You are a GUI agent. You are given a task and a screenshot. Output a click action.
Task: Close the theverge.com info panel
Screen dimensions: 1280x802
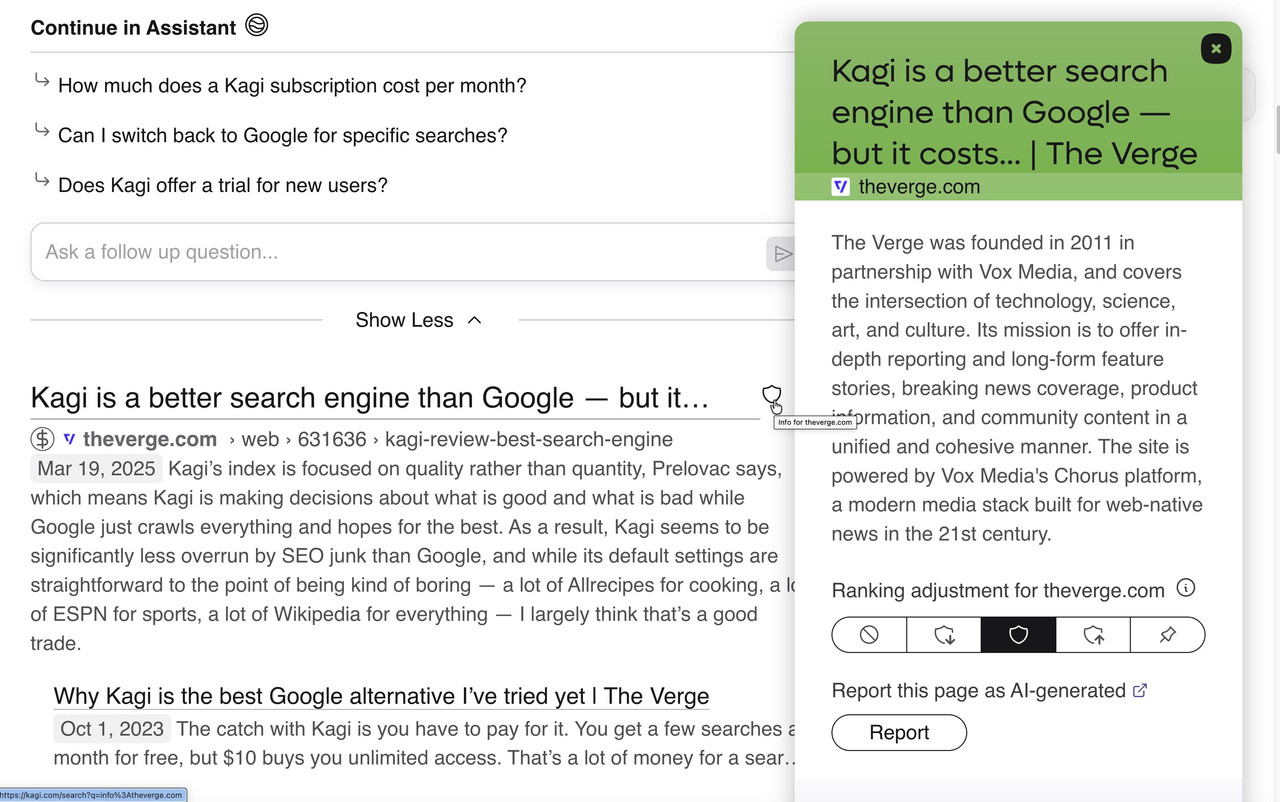[x=1216, y=48]
